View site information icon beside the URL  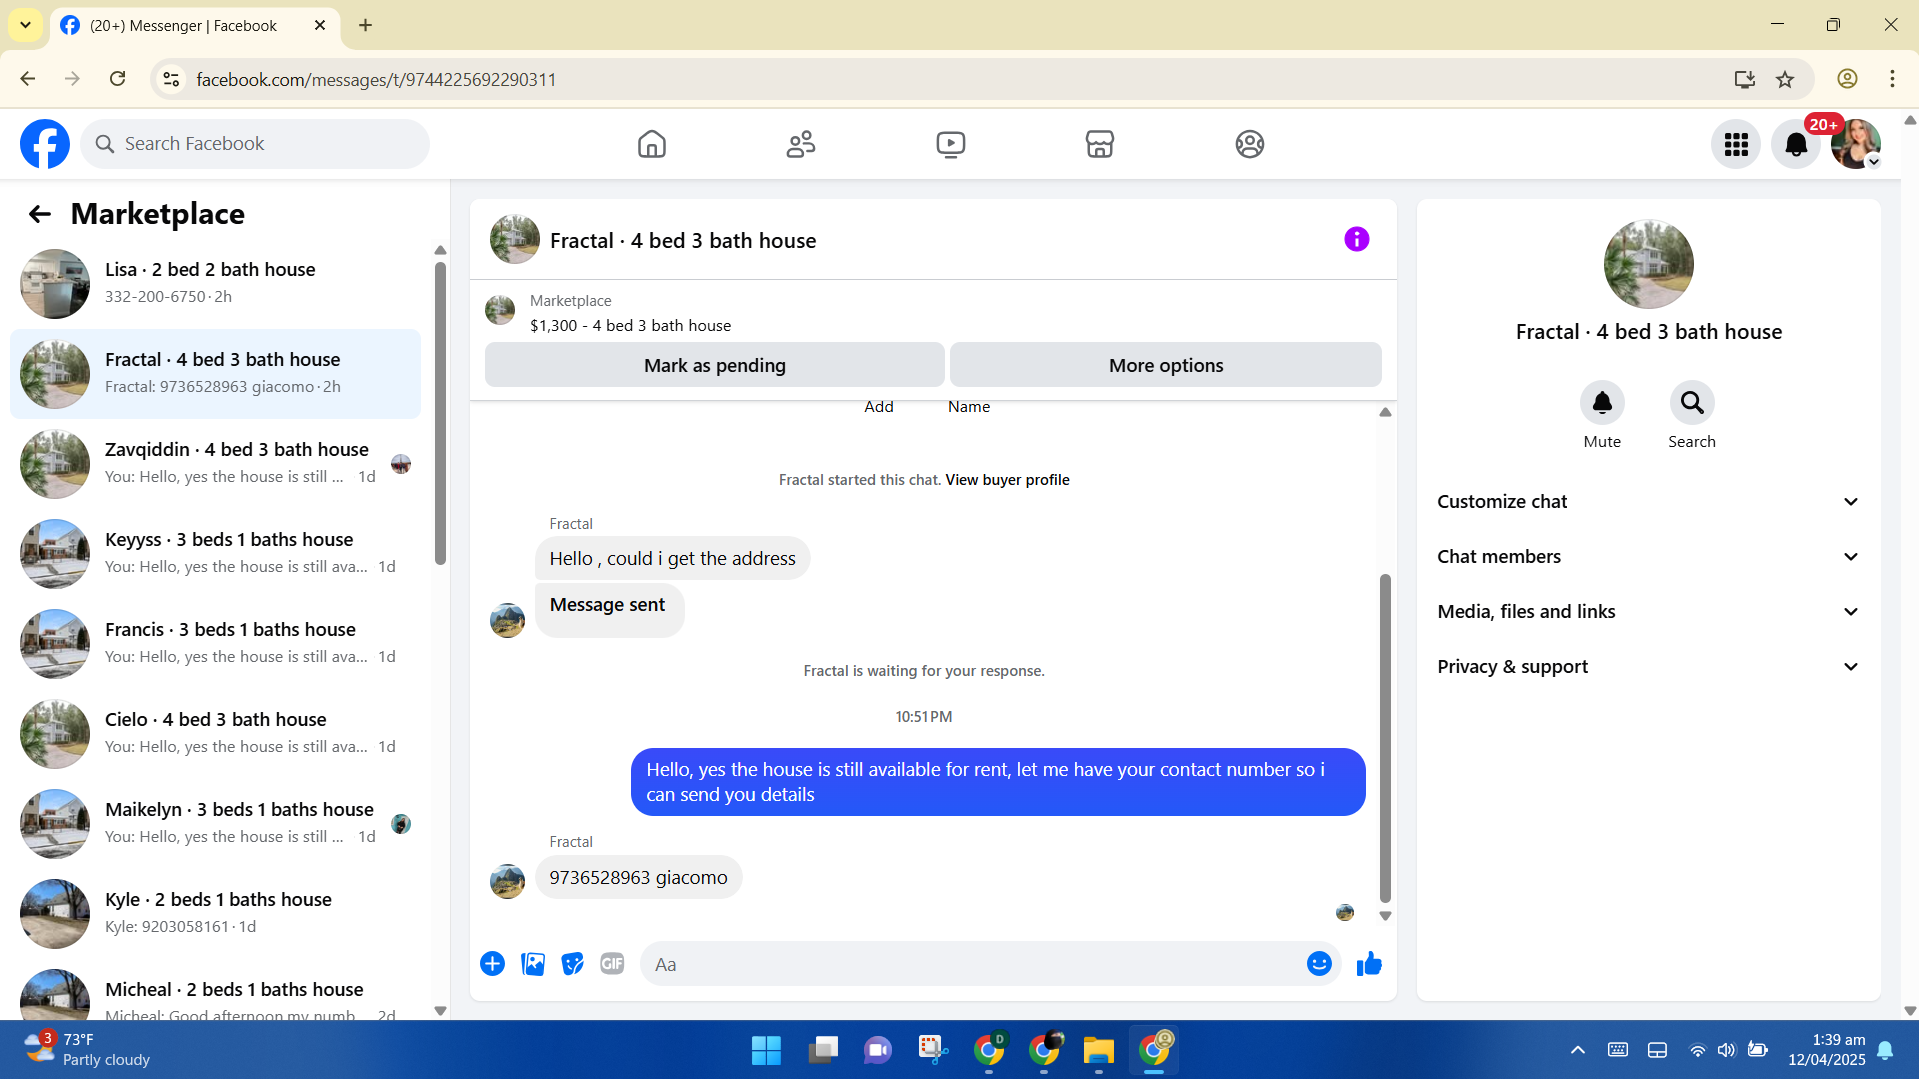pyautogui.click(x=171, y=79)
